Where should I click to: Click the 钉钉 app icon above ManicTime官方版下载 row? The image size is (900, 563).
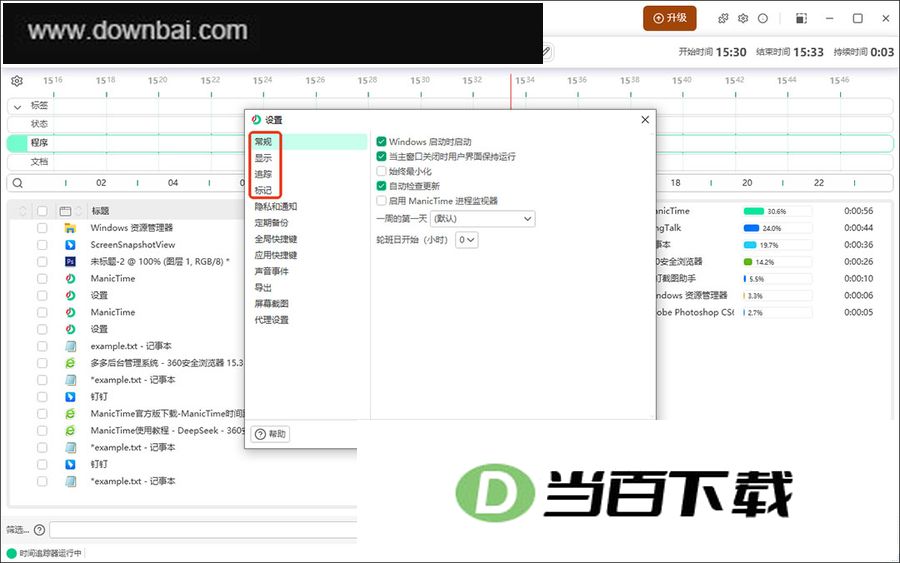pos(70,397)
